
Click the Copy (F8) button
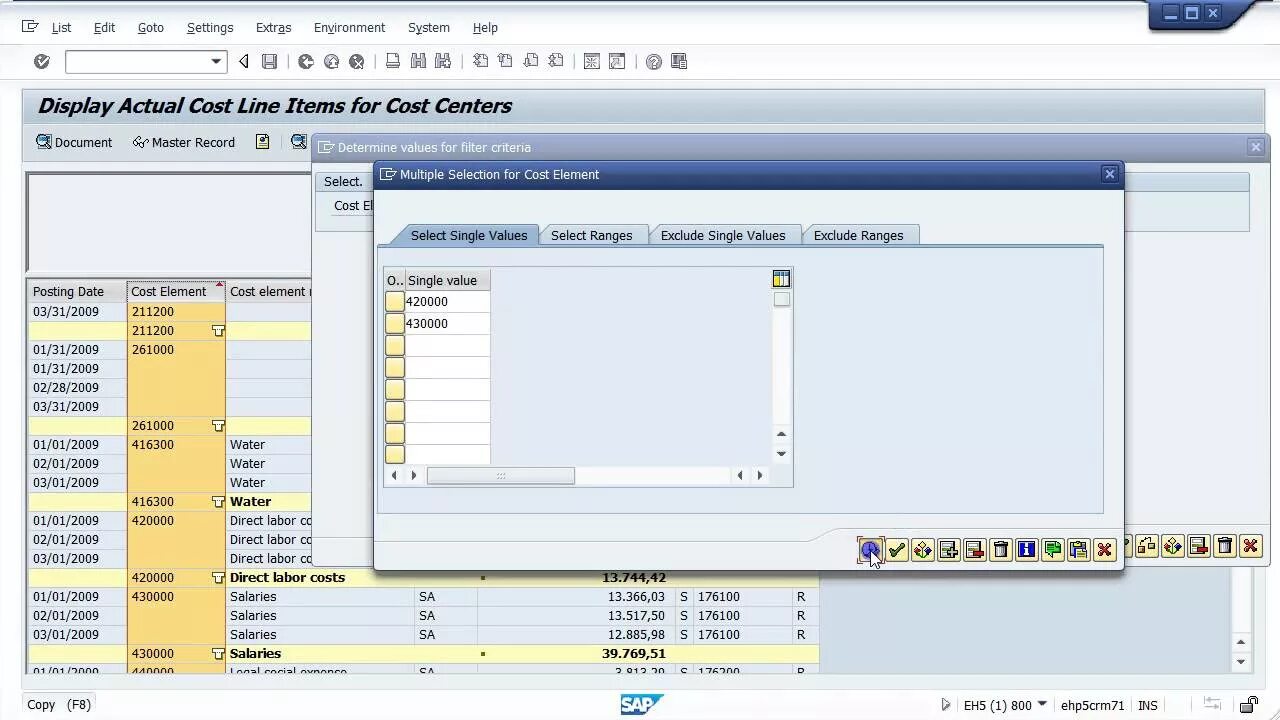(57, 704)
